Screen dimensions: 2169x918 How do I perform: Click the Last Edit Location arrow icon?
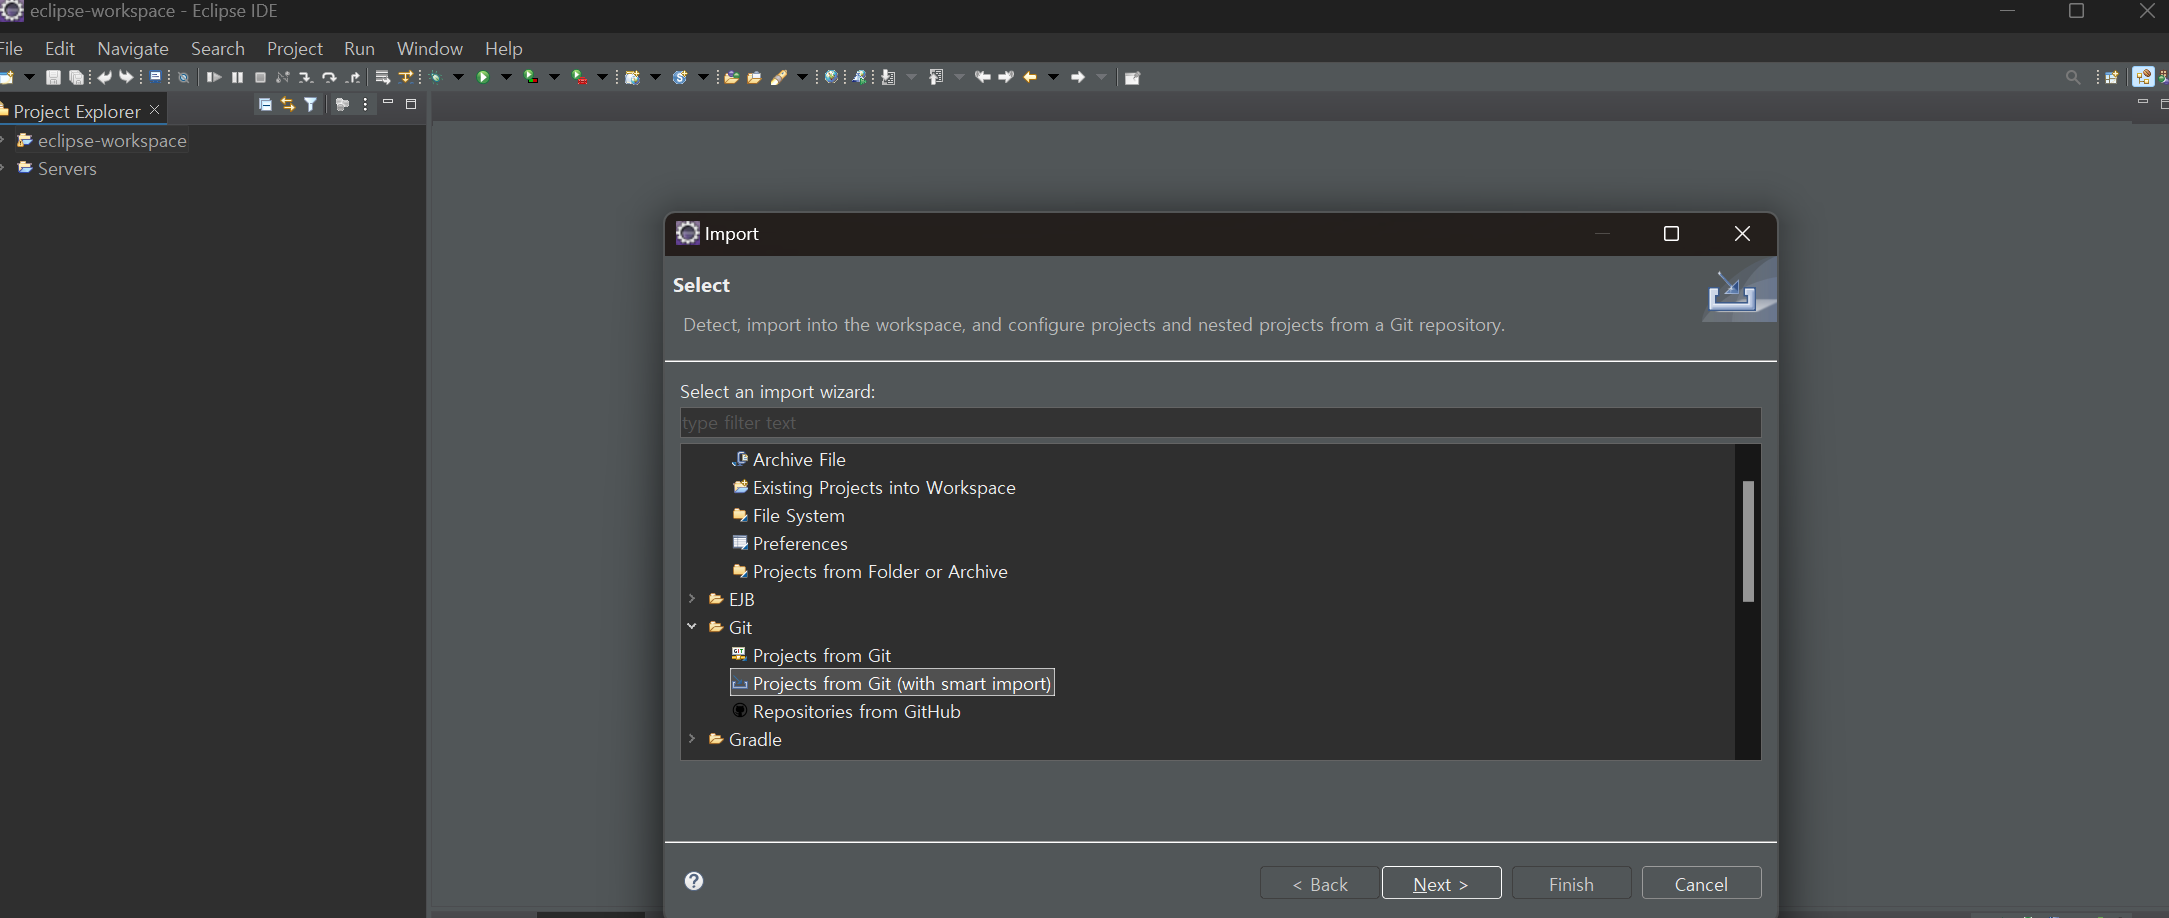click(982, 77)
